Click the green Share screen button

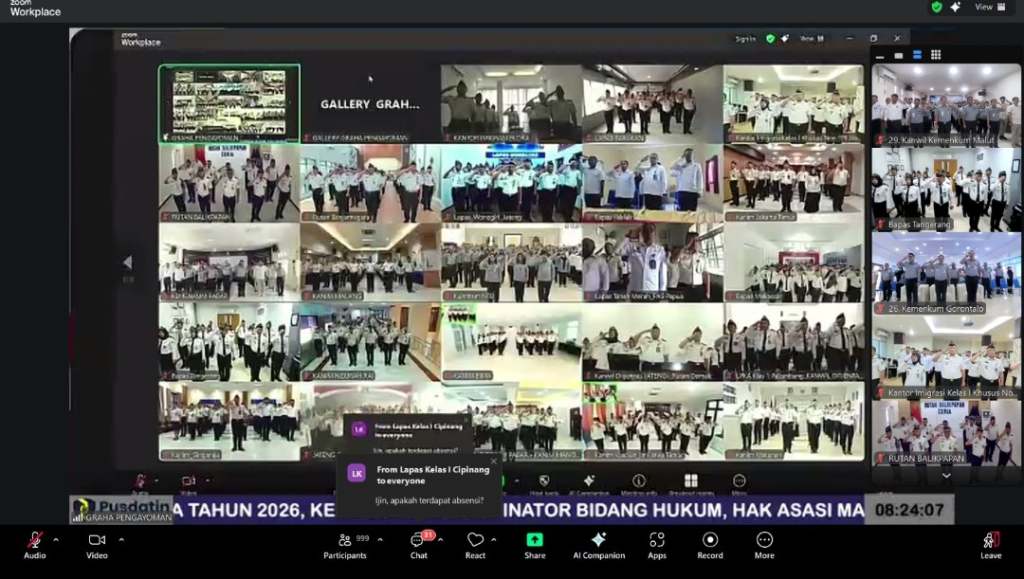[x=535, y=541]
